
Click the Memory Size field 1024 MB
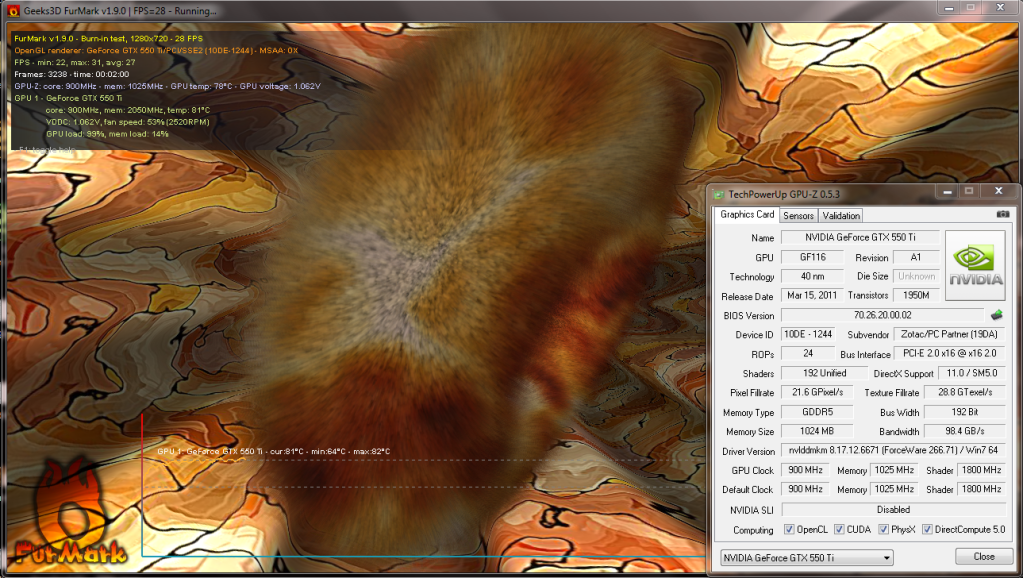coord(817,431)
